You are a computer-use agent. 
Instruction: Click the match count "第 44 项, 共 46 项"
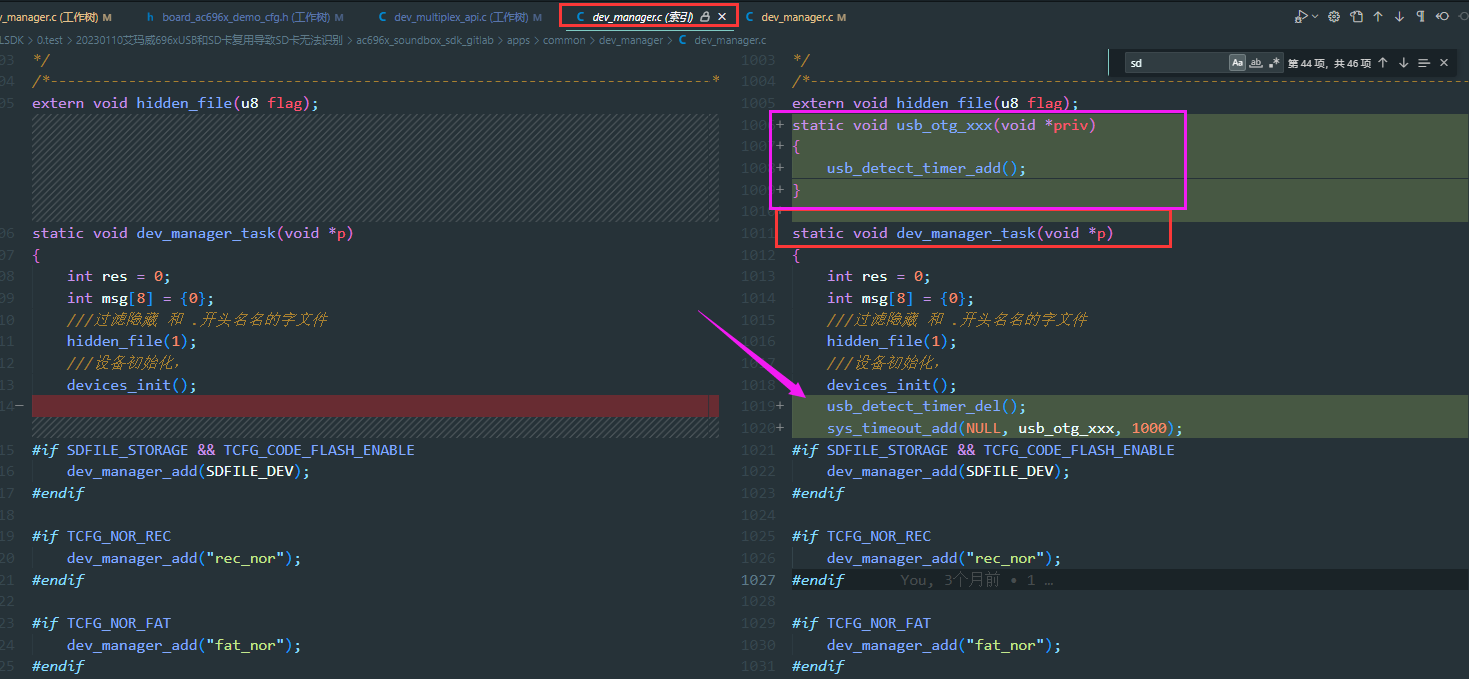(1328, 63)
